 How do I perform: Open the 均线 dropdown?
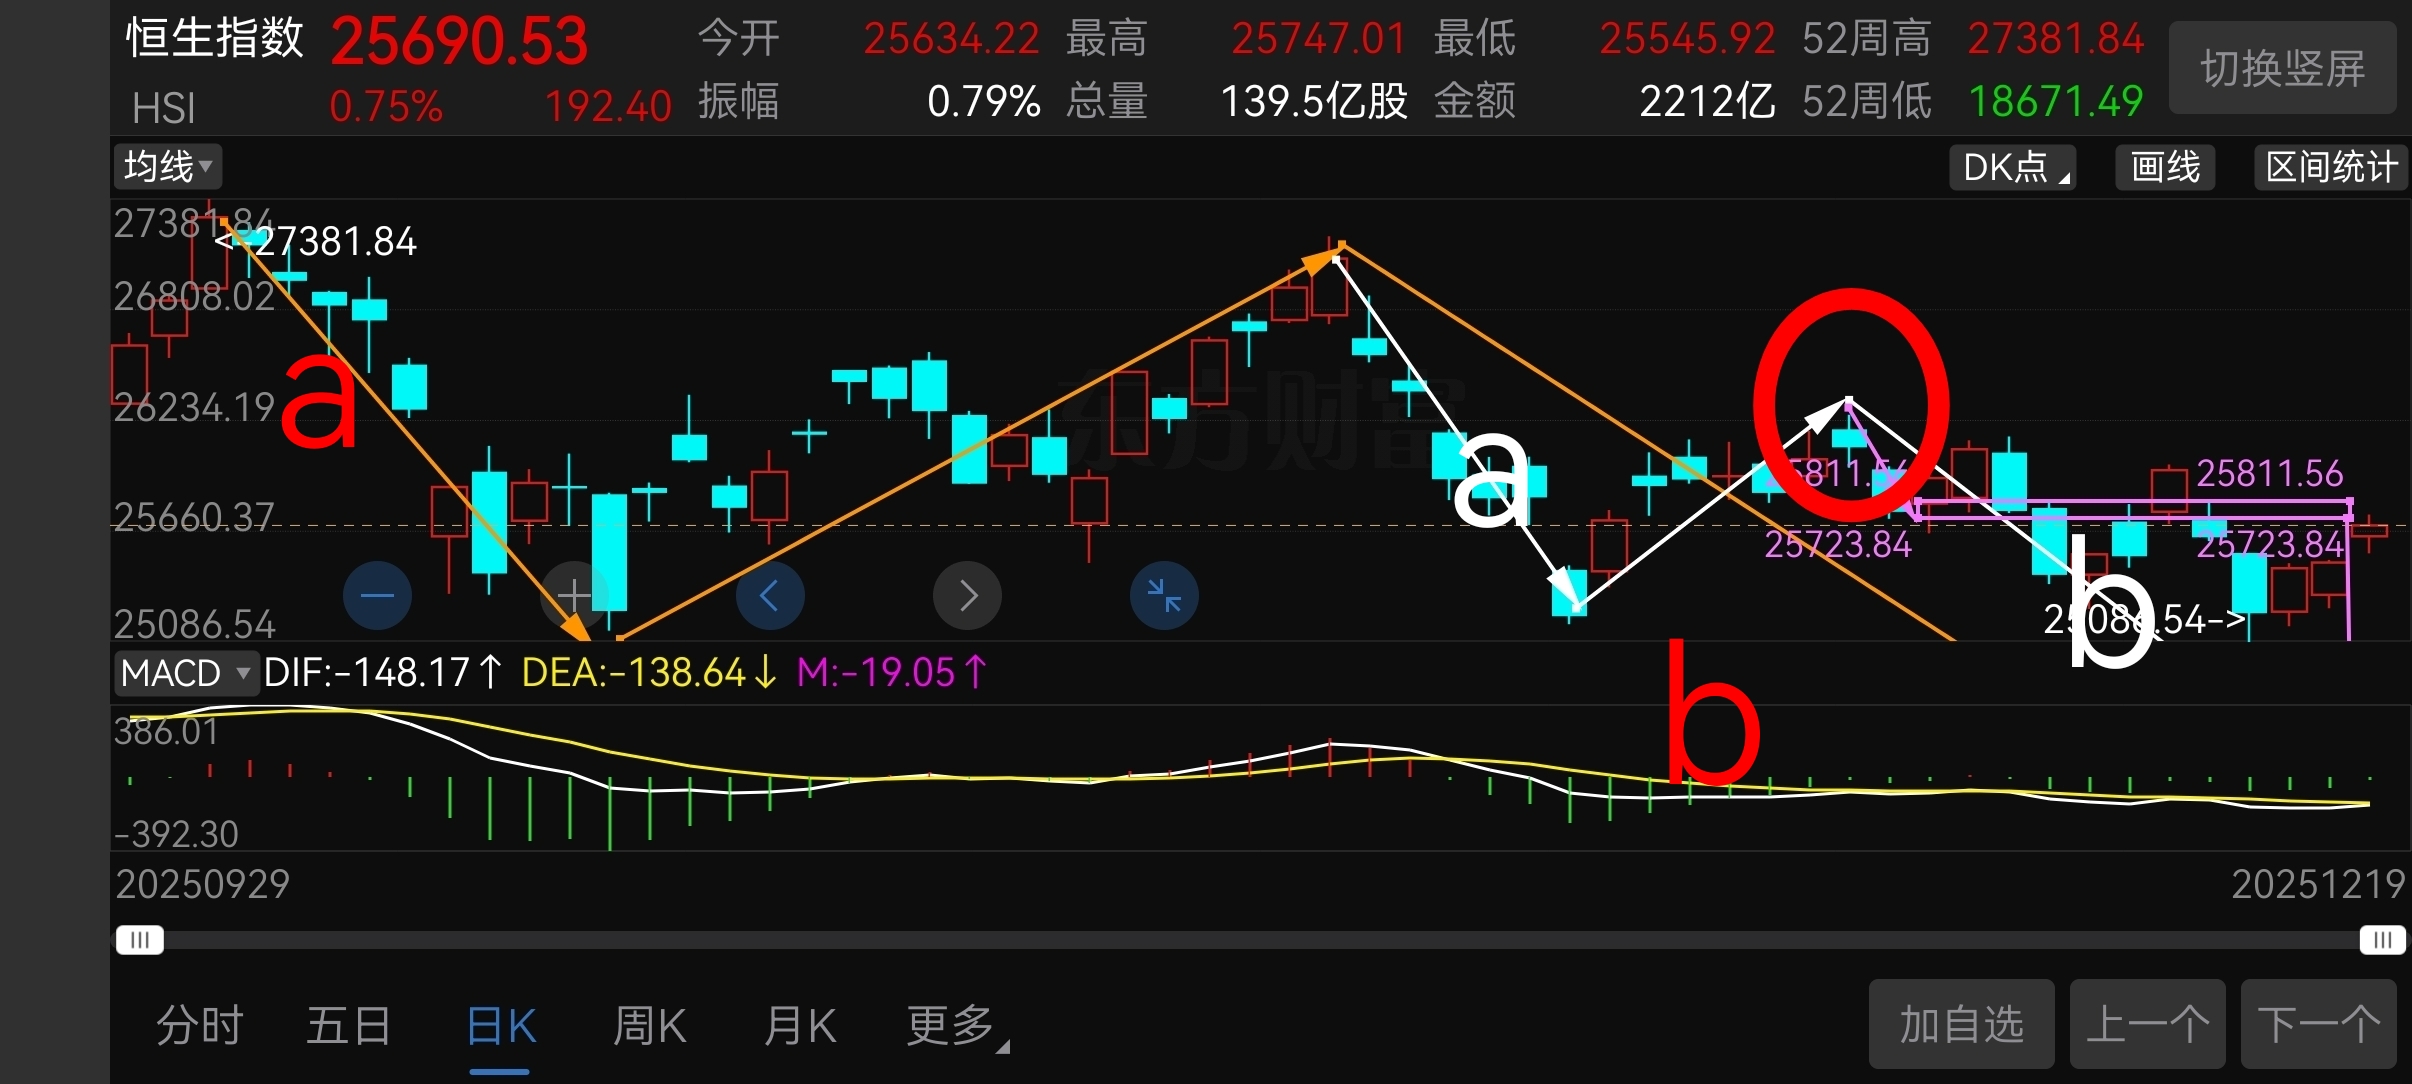[x=167, y=166]
